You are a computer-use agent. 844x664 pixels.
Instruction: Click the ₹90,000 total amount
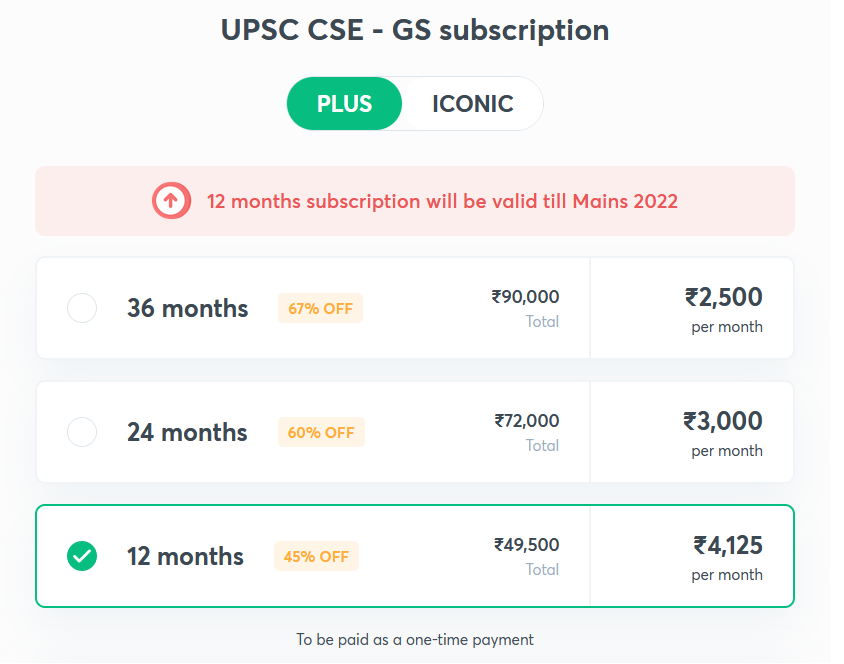[x=525, y=297]
